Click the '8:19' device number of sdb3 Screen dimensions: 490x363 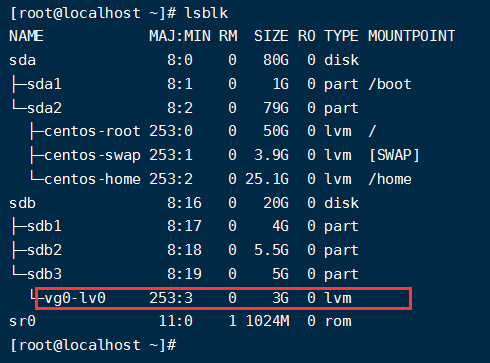[184, 274]
